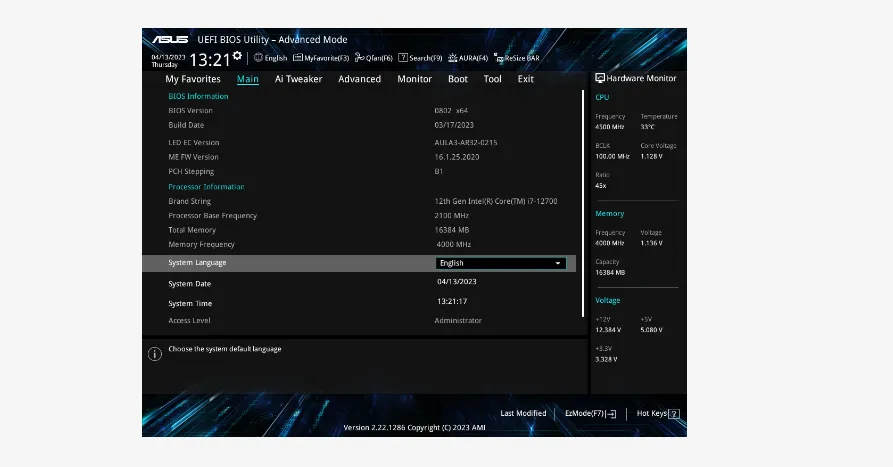Open the Advanced tab
The image size is (893, 467).
[x=359, y=79]
